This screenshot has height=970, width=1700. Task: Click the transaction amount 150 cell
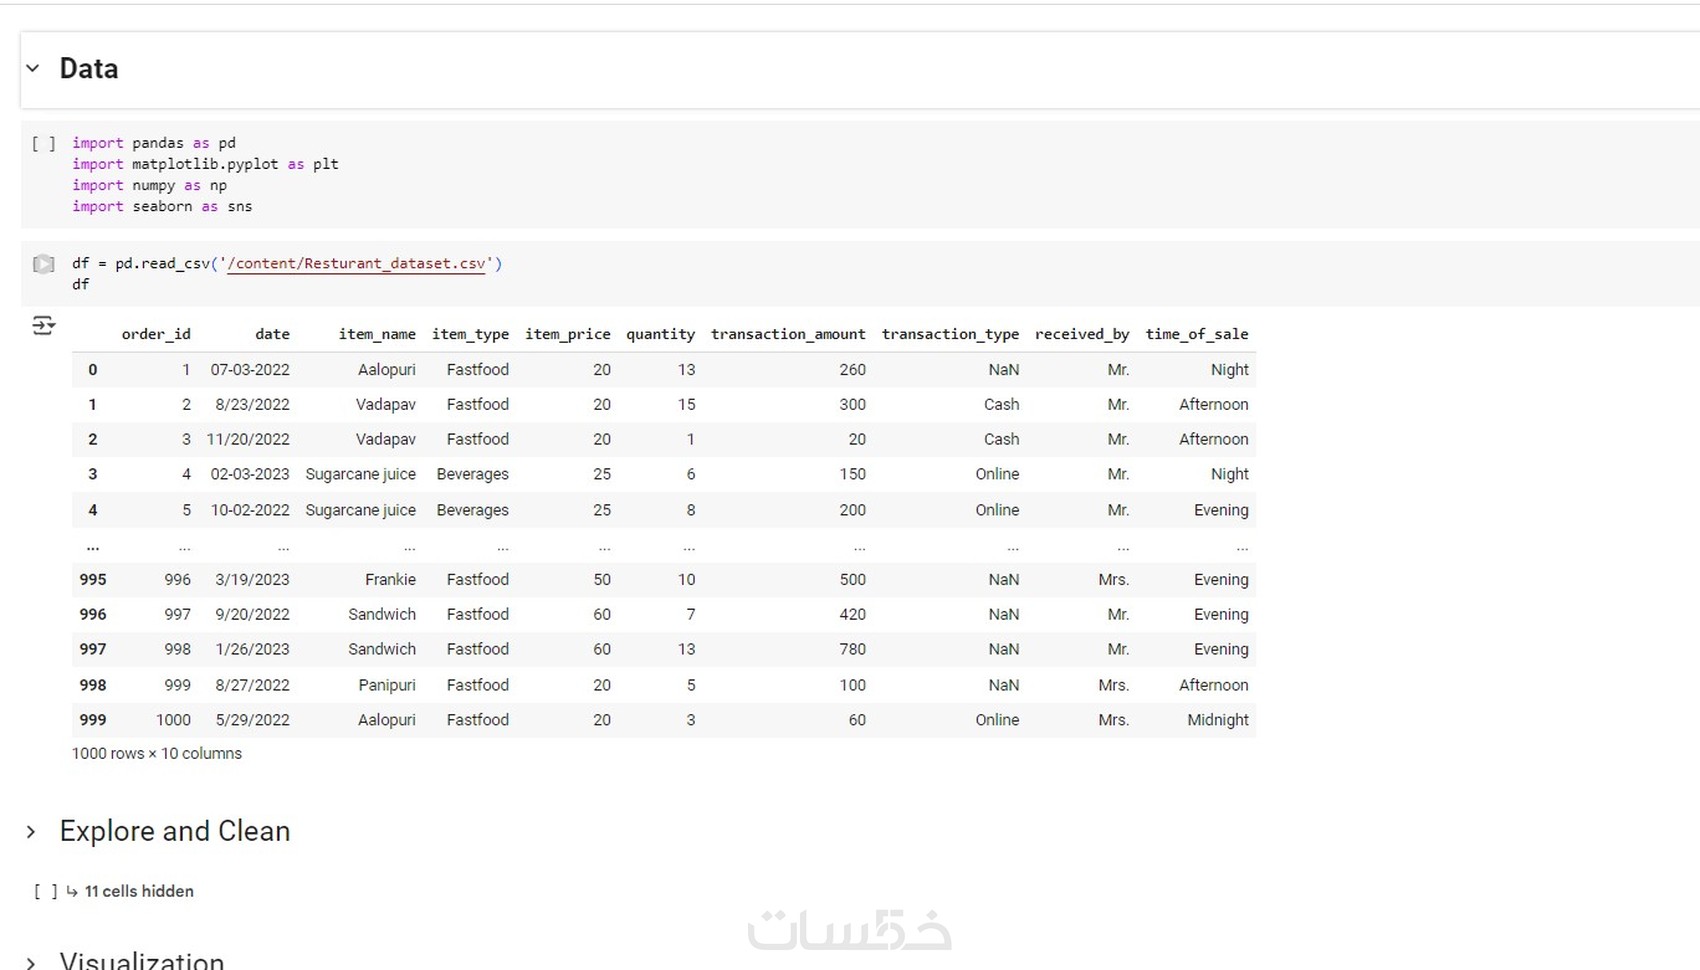coord(853,474)
